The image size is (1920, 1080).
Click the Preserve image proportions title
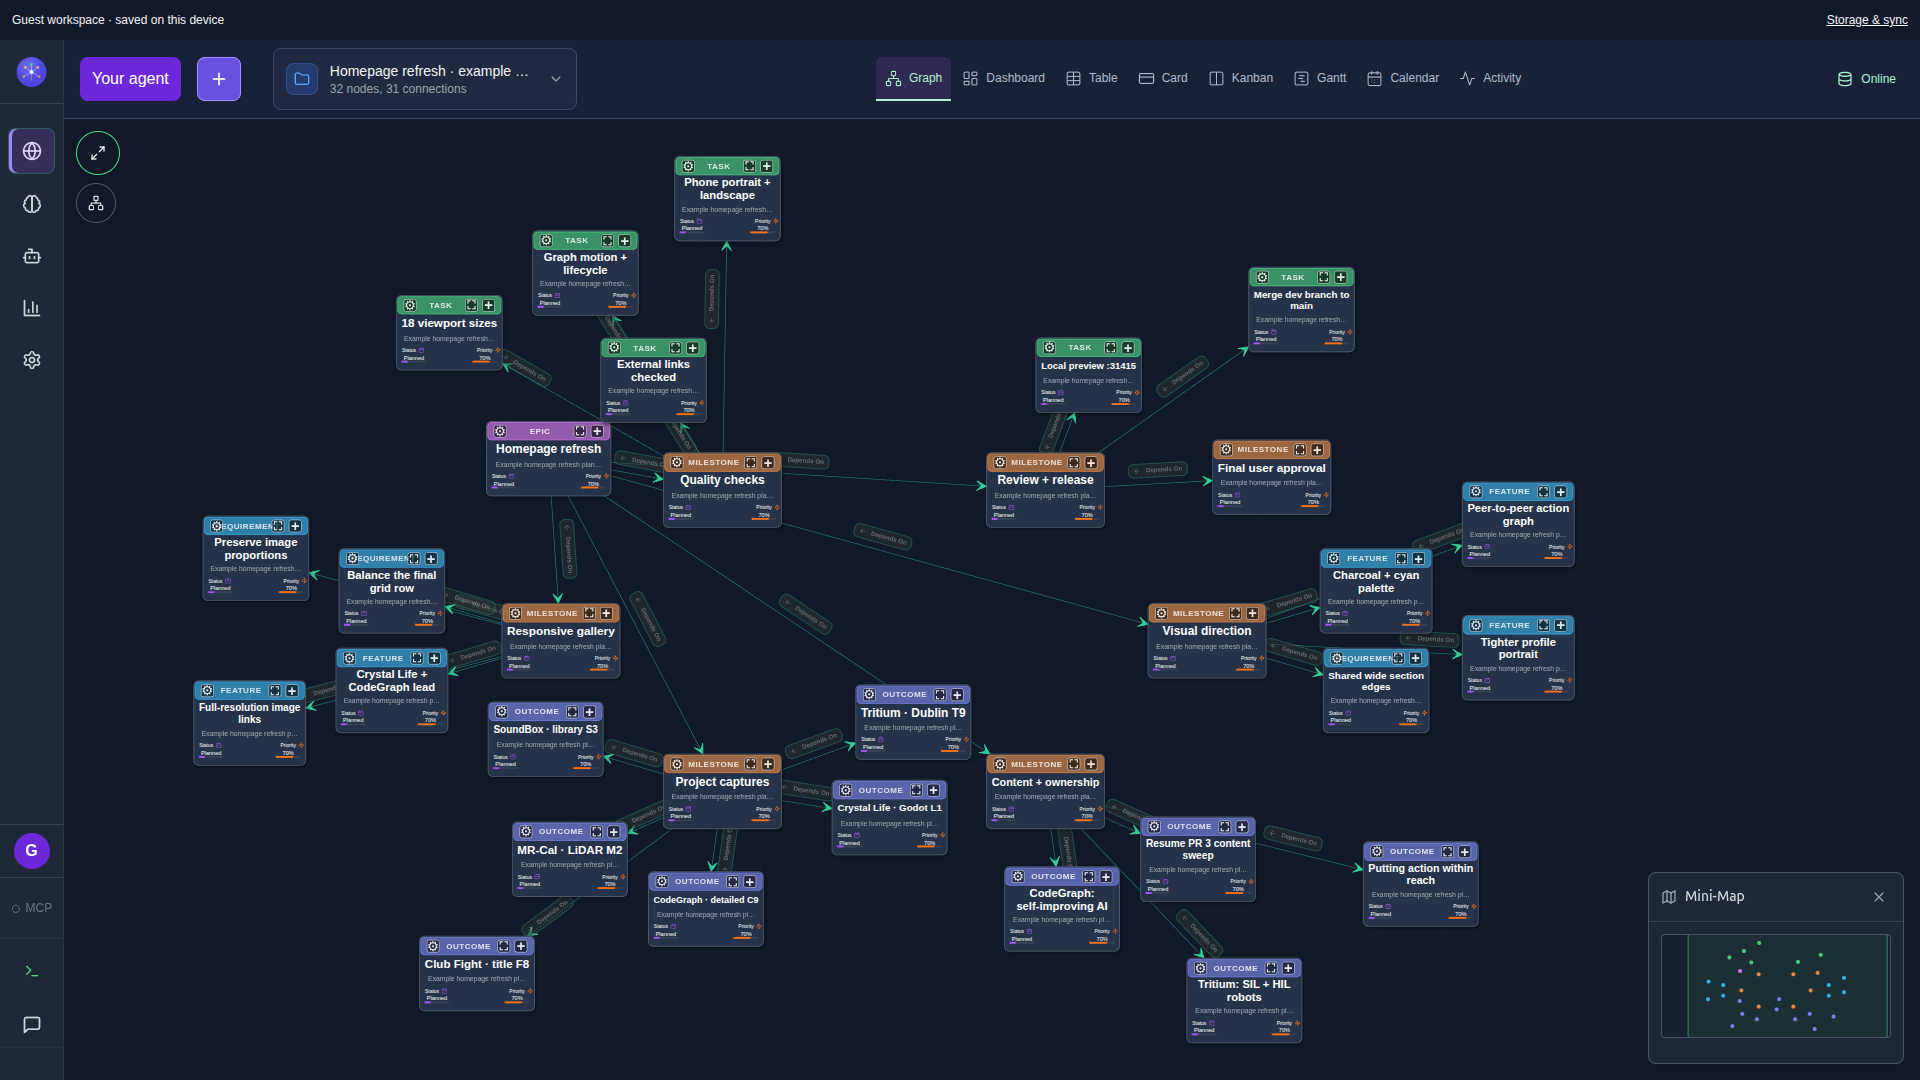[x=255, y=549]
